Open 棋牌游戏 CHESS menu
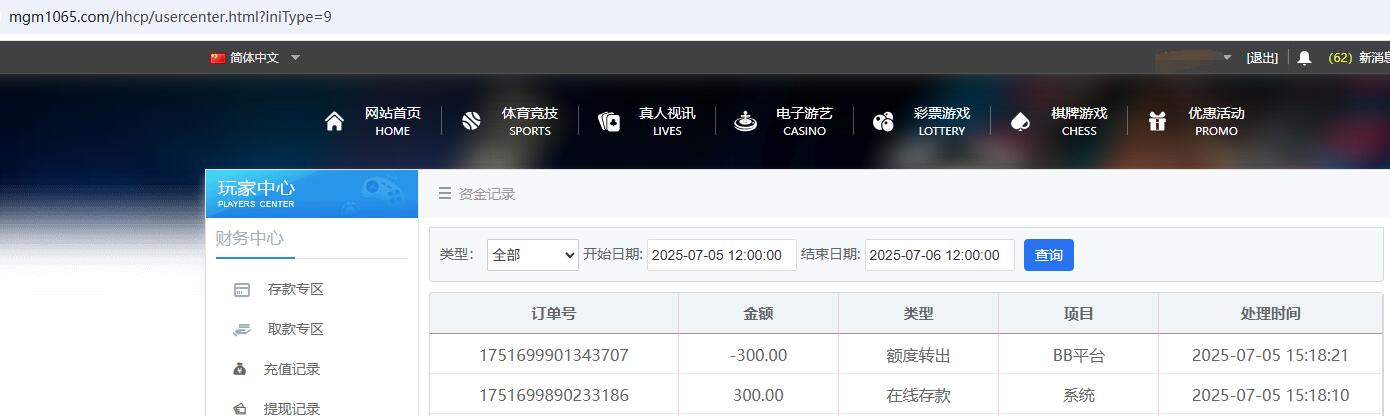Image resolution: width=1390 pixels, height=416 pixels. coord(1079,121)
